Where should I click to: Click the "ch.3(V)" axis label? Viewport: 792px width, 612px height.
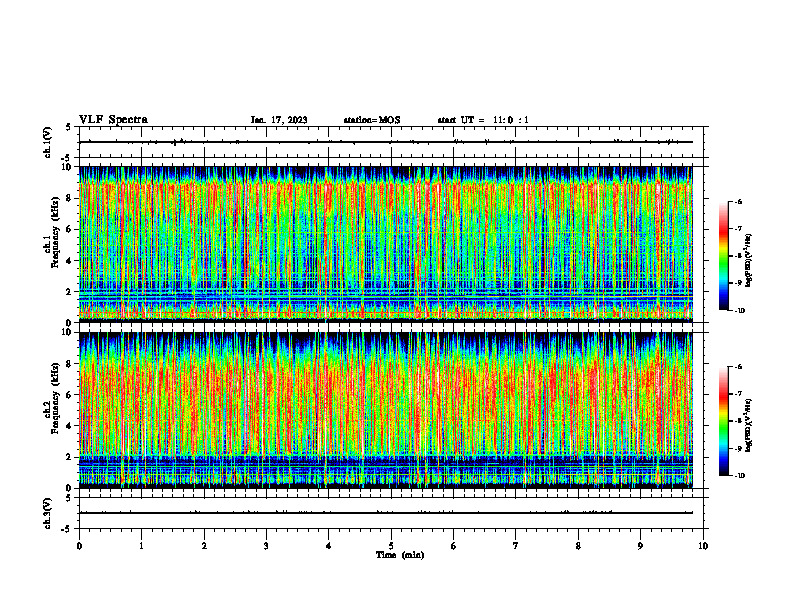47,513
